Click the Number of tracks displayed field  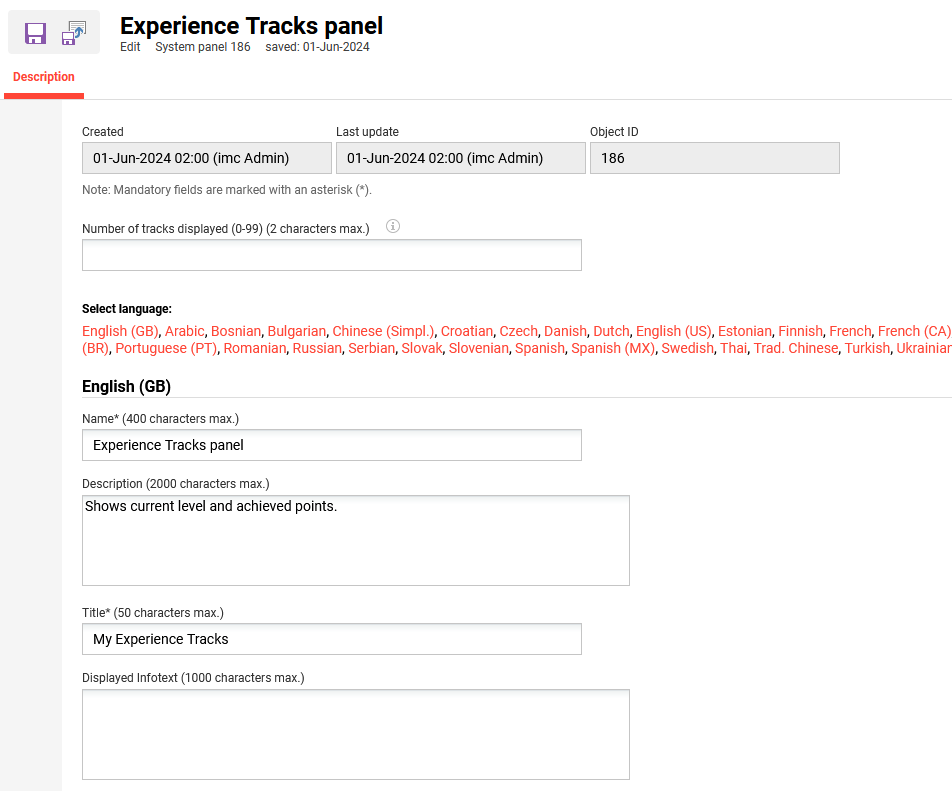click(331, 255)
